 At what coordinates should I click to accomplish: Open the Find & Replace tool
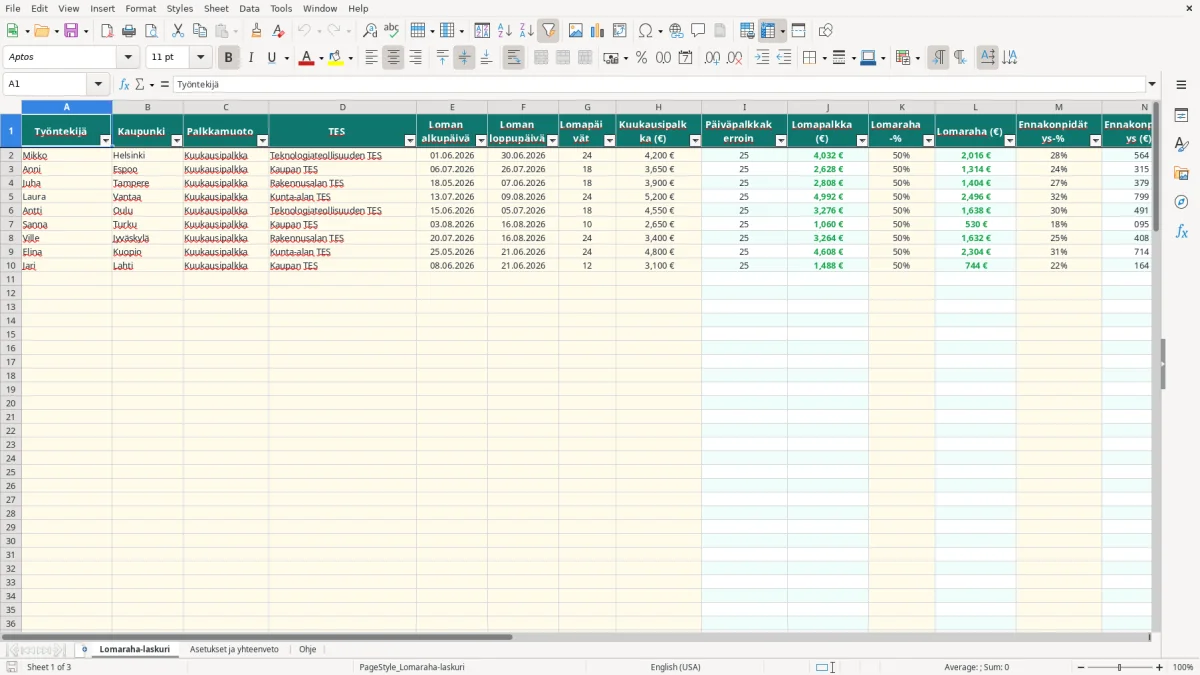[x=369, y=31]
